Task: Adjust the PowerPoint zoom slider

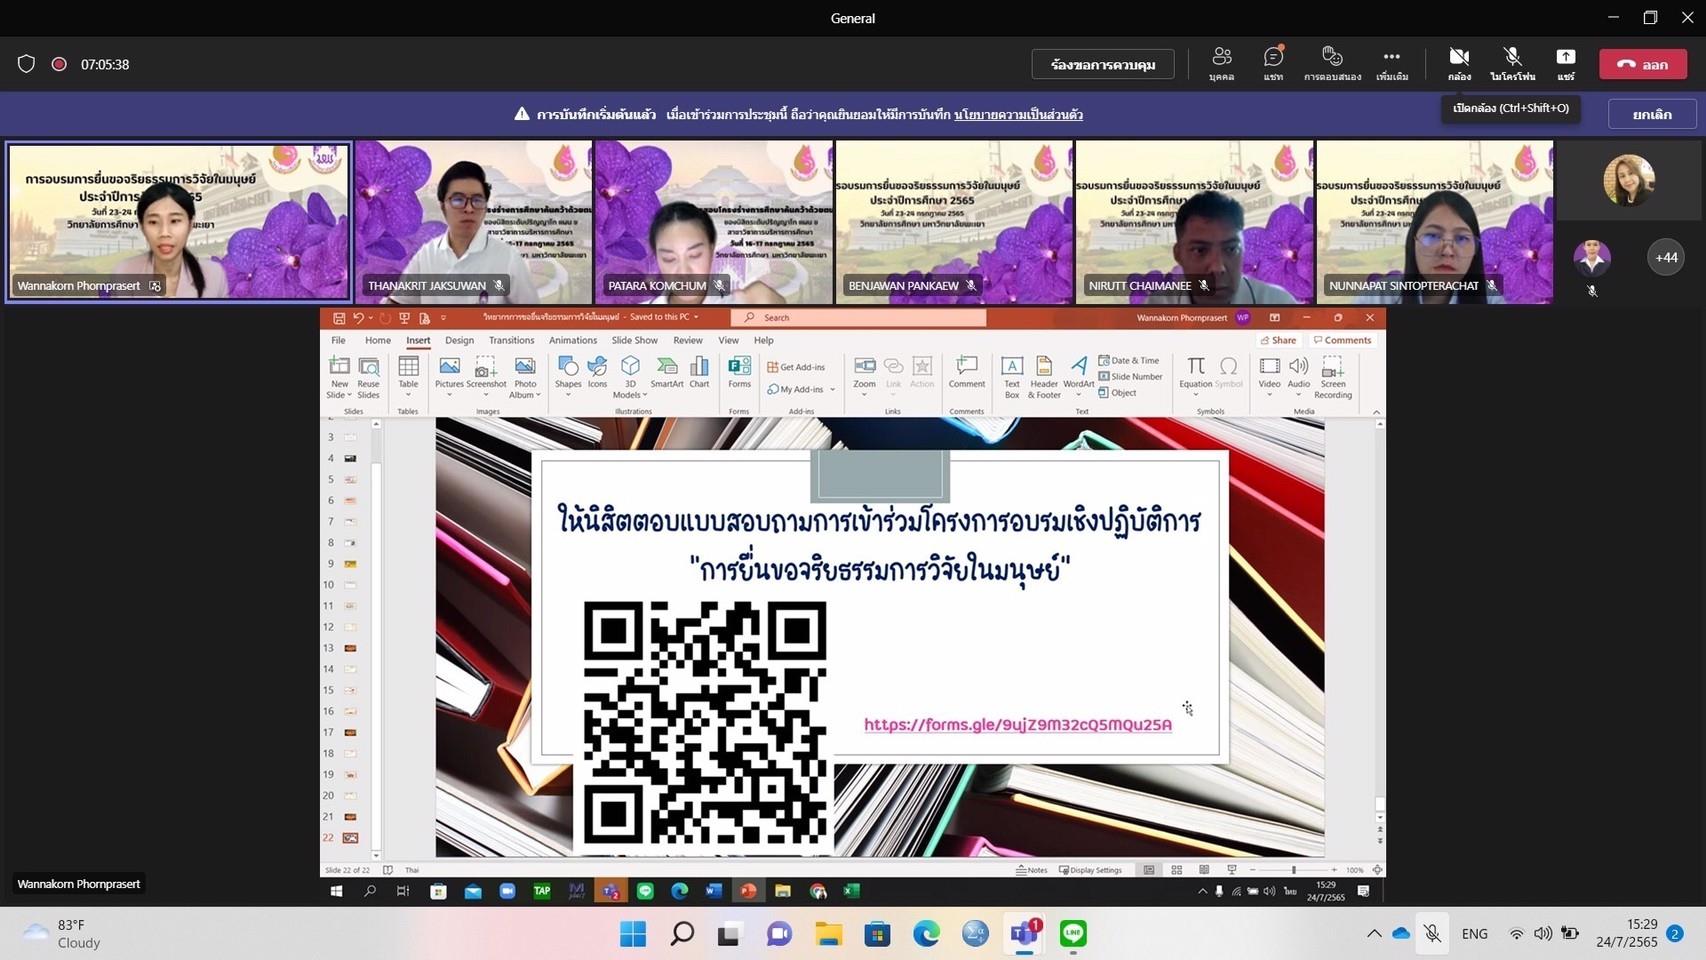Action: tap(1293, 870)
